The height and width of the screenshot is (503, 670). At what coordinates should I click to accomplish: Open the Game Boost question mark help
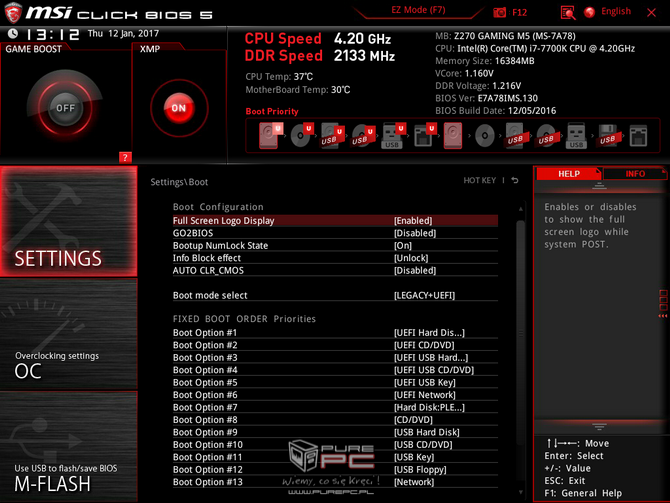click(x=125, y=157)
